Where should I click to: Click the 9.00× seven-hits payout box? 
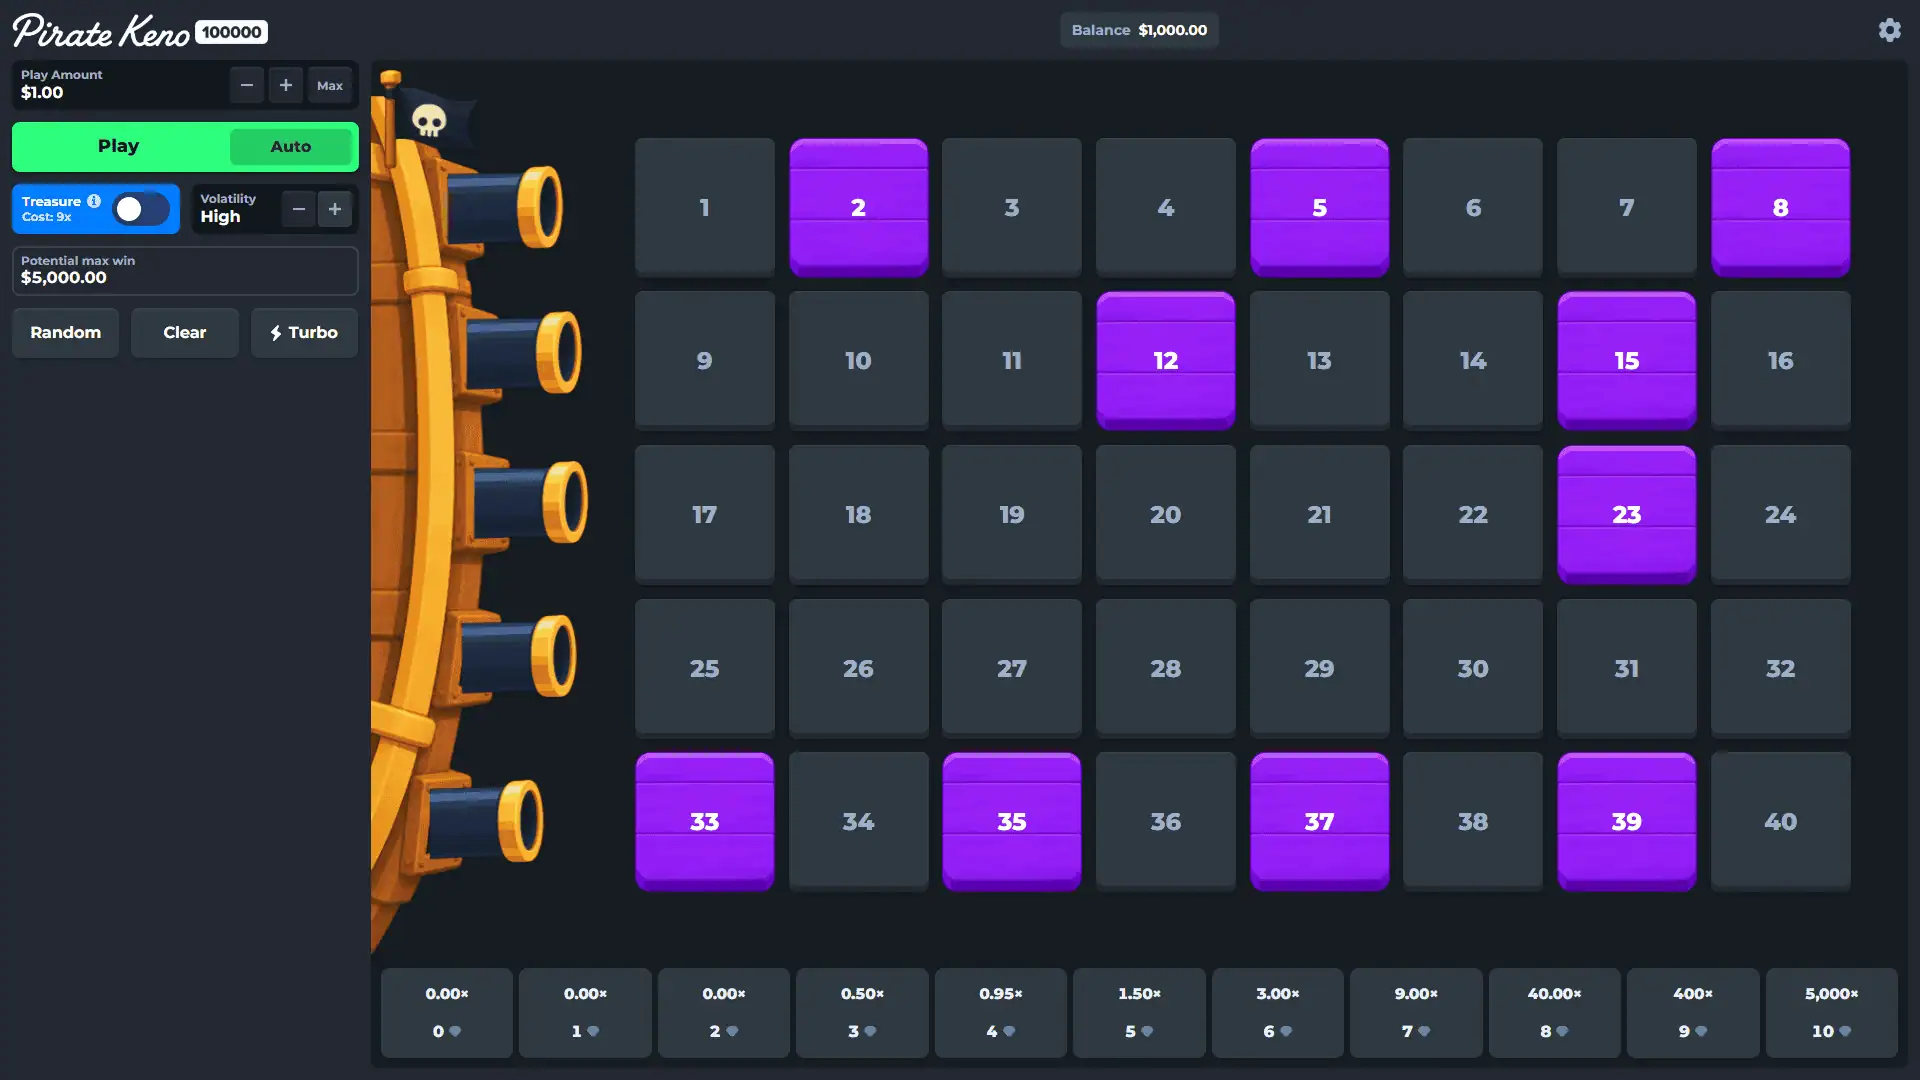1416,1013
